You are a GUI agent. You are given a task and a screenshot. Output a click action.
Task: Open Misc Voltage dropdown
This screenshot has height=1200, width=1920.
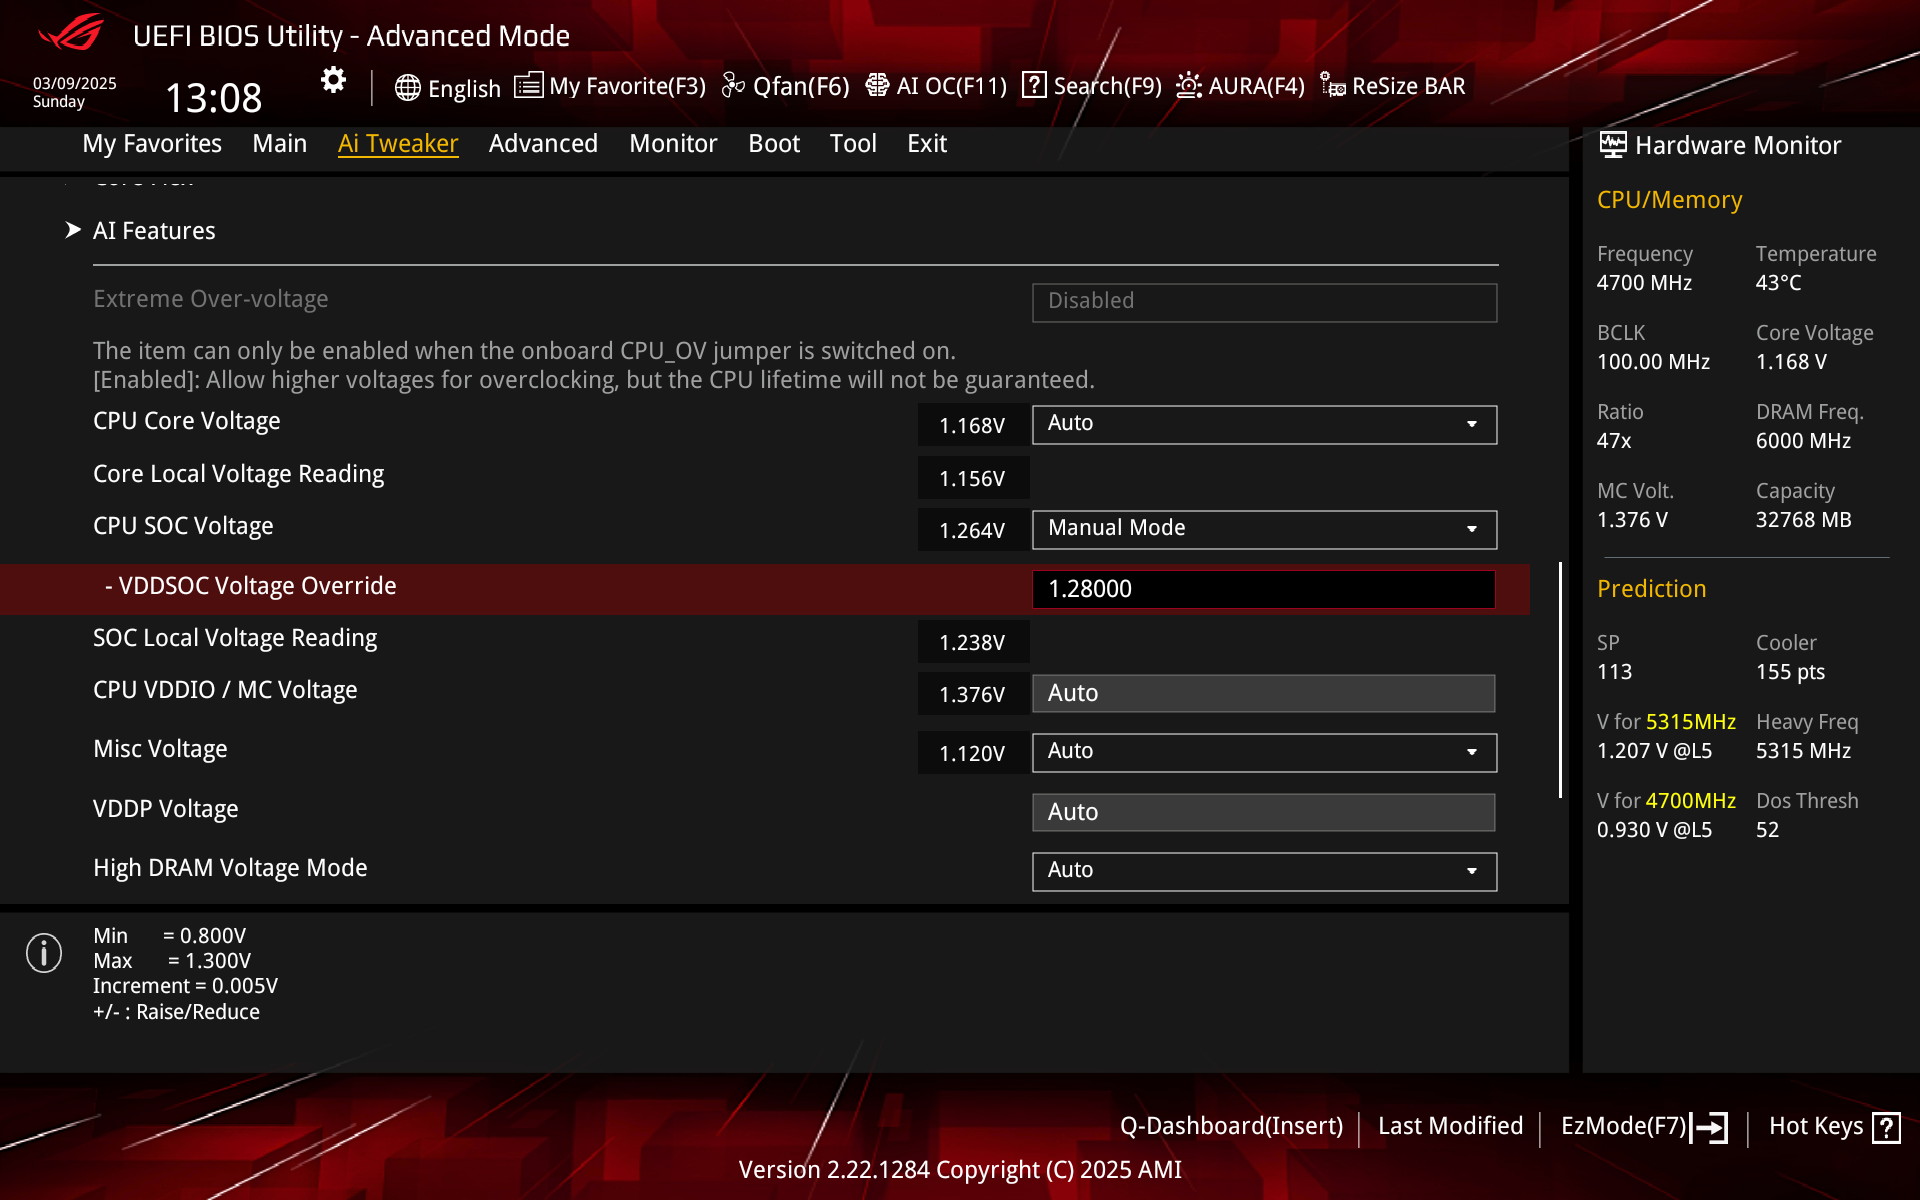(1264, 752)
